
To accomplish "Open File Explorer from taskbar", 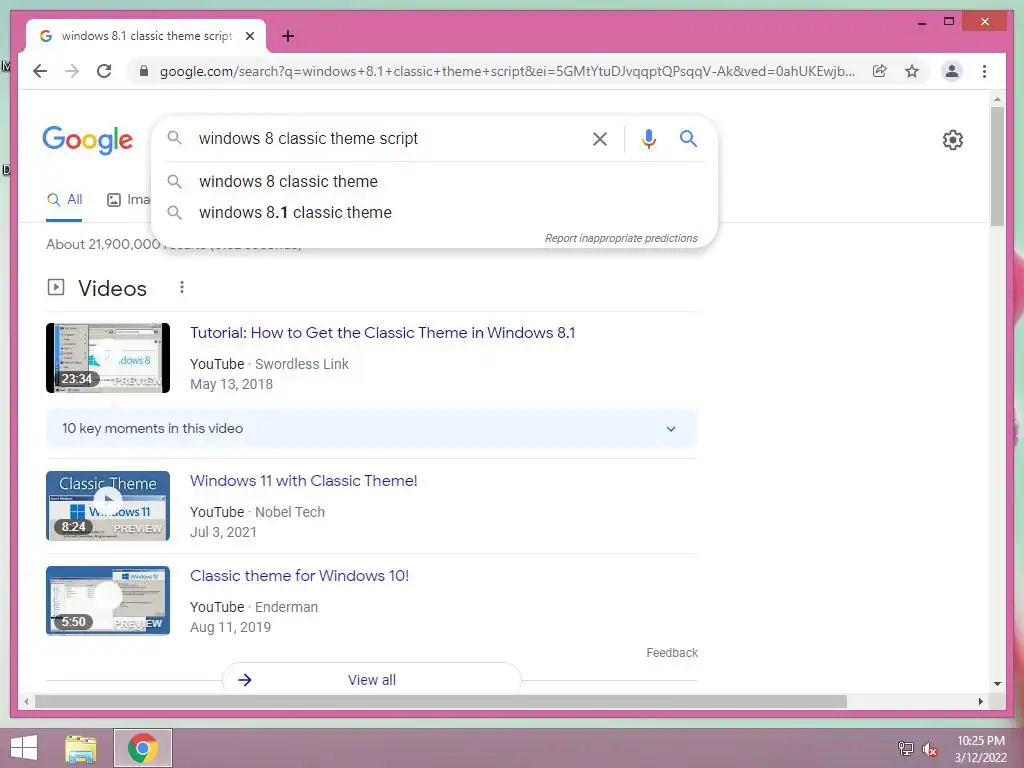I will [80, 748].
